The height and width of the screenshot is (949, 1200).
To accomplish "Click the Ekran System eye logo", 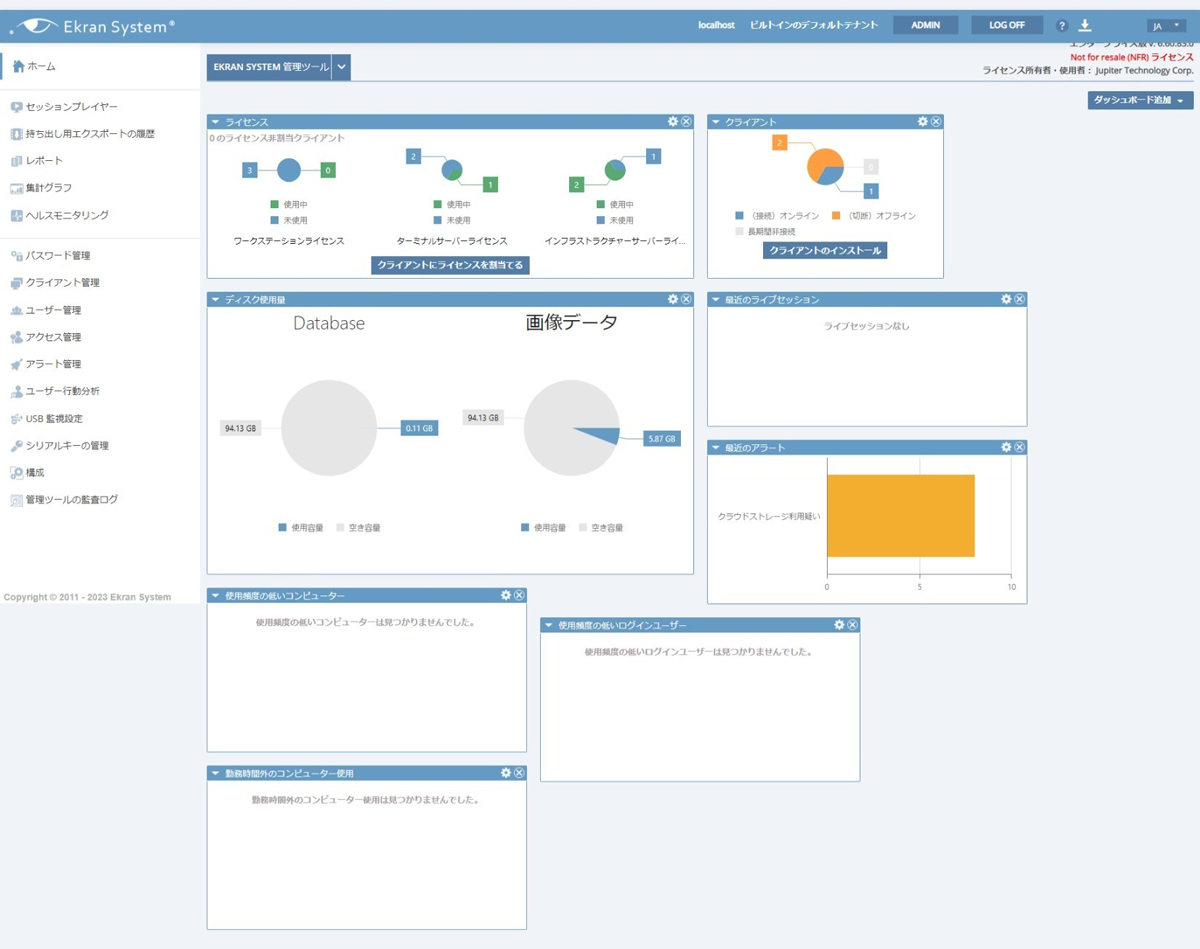I will [x=35, y=26].
